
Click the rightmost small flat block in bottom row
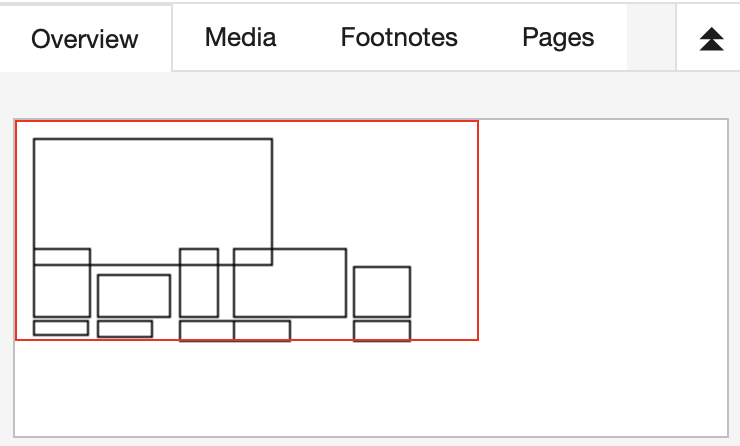point(382,331)
